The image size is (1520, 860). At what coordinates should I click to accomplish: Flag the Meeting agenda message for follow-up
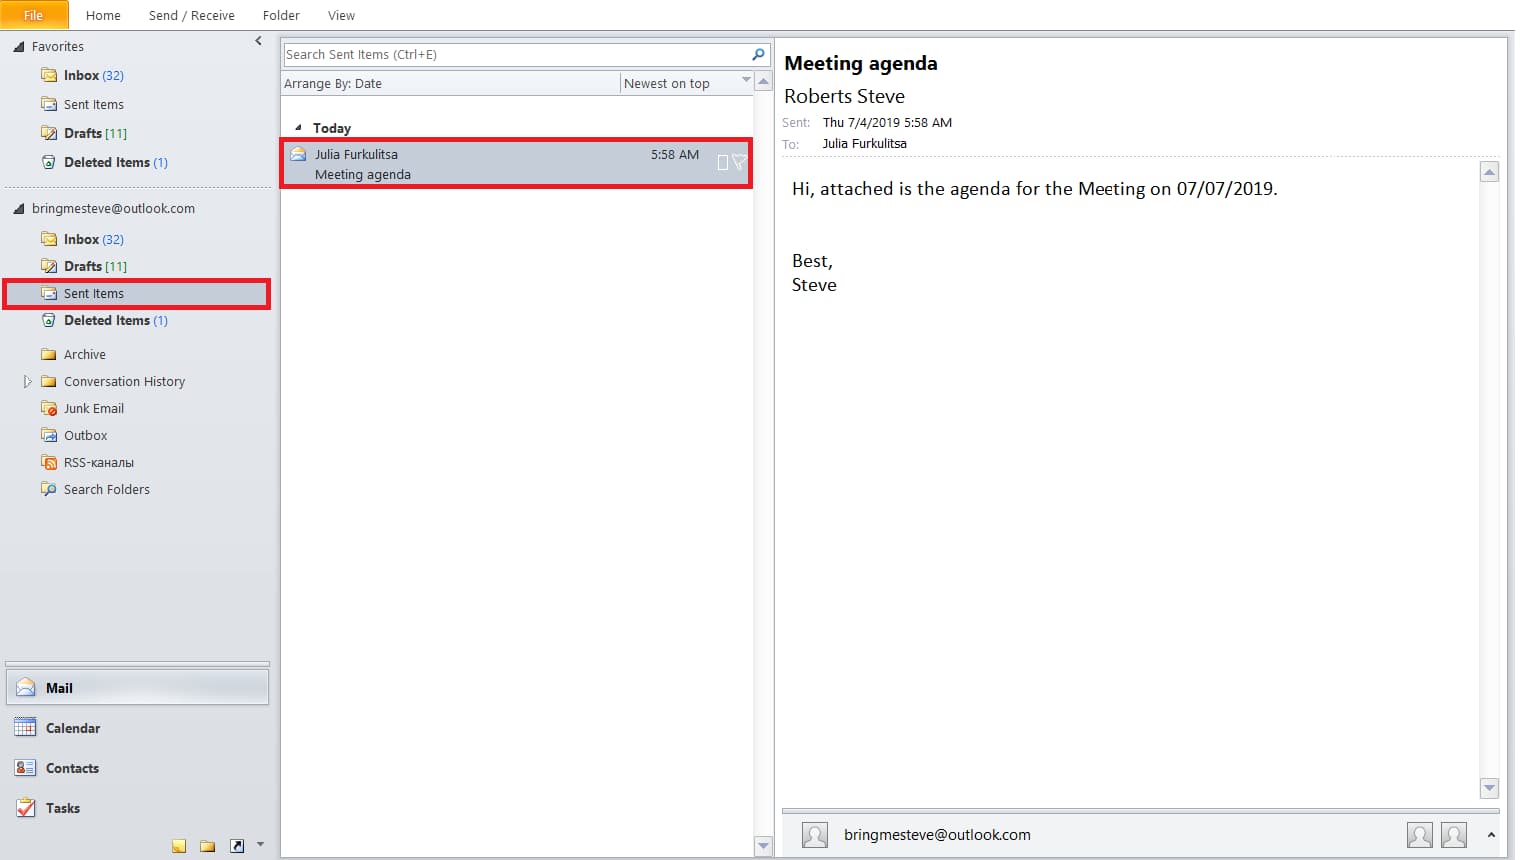pyautogui.click(x=739, y=162)
